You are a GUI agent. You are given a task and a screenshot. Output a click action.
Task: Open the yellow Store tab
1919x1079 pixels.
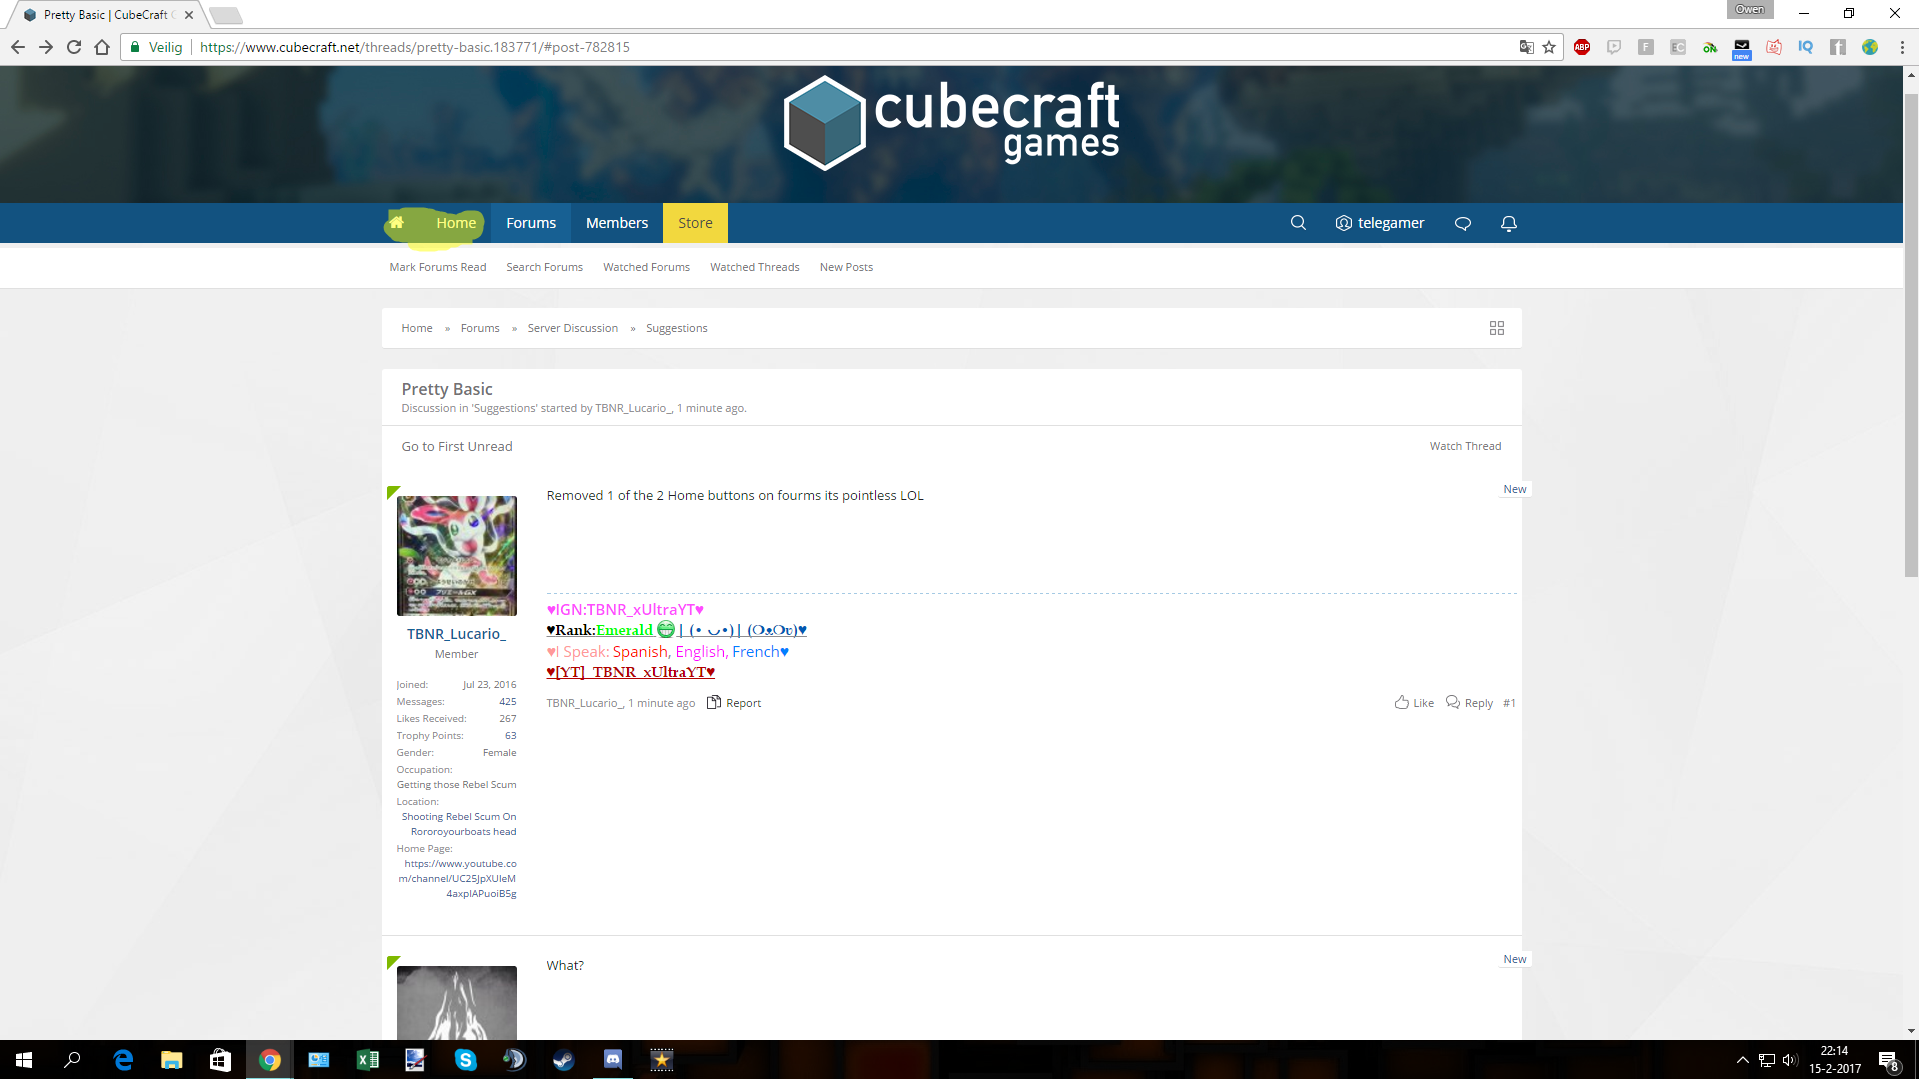coord(695,223)
